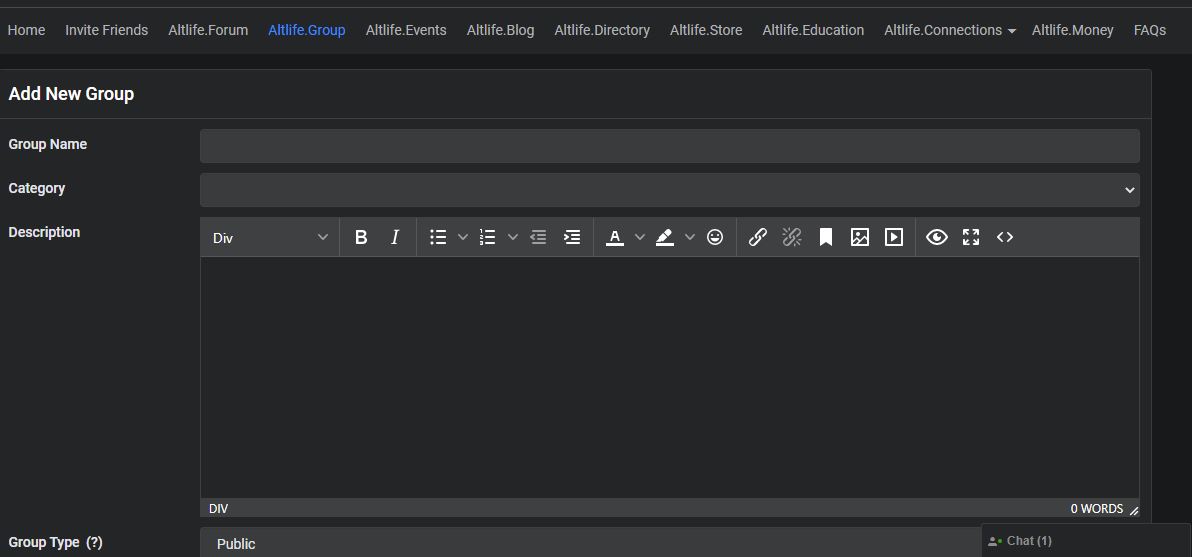Click the decrease indent icon
Viewport: 1192px width, 557px height.
pyautogui.click(x=538, y=237)
